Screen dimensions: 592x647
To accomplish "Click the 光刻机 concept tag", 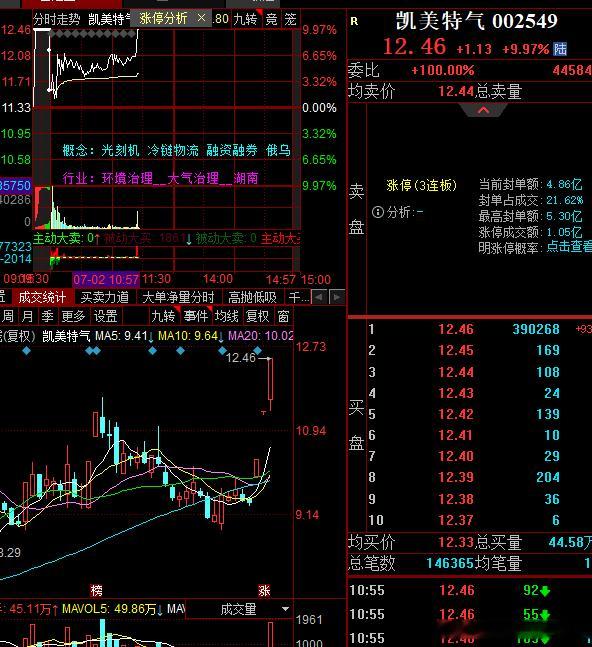I will 120,150.
